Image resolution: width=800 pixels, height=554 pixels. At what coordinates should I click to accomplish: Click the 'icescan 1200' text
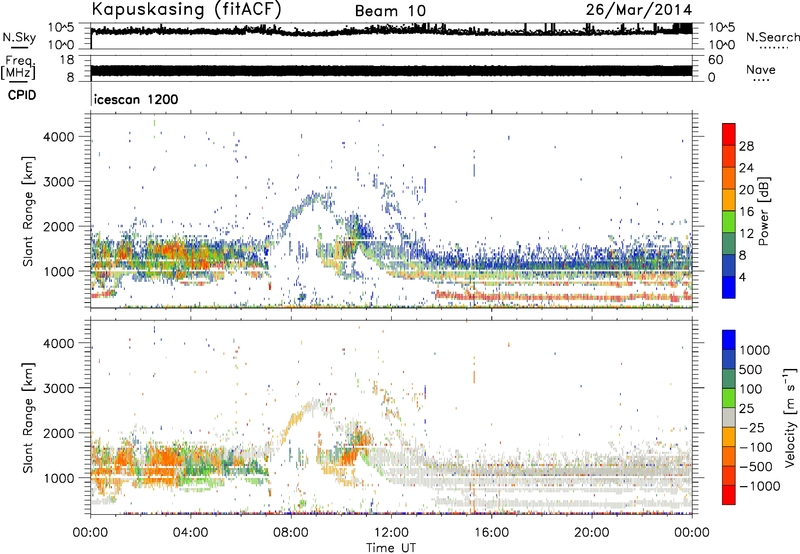136,99
